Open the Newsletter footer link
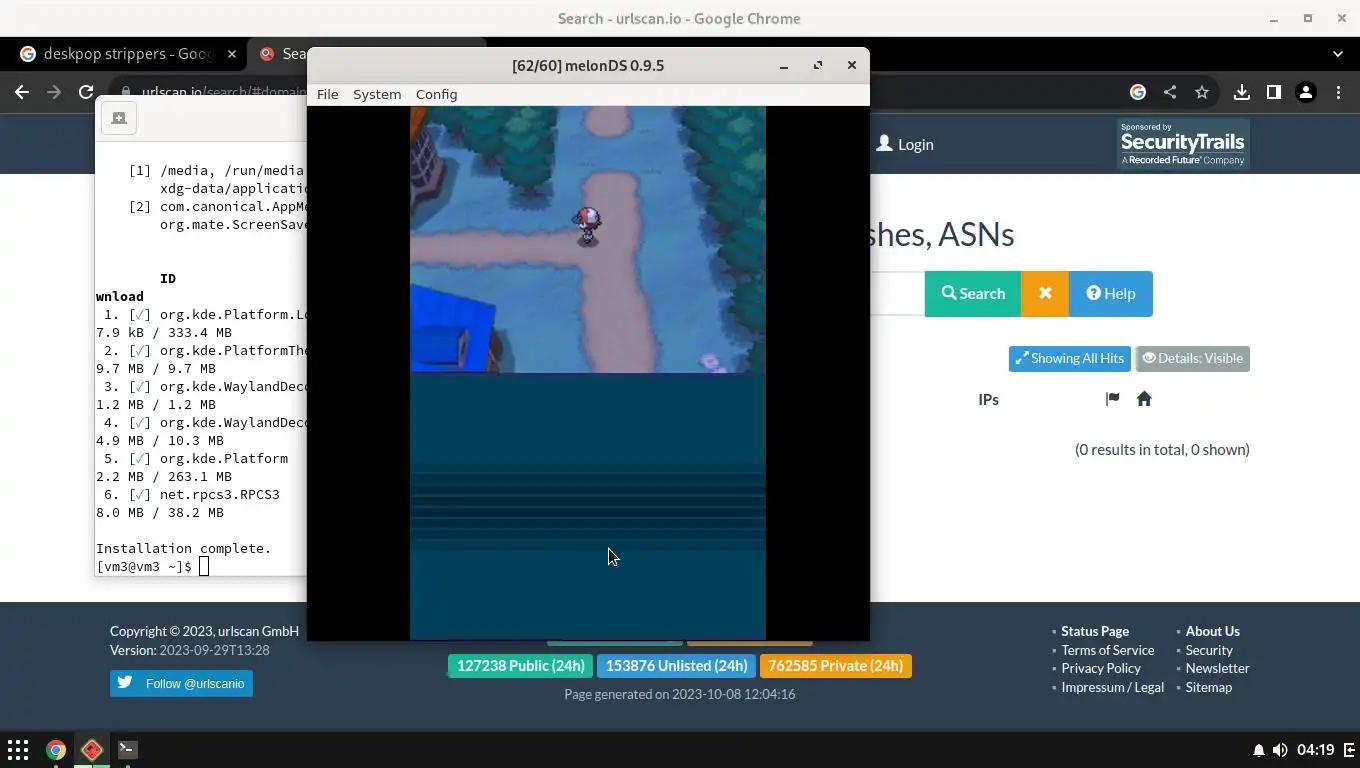 click(x=1218, y=668)
